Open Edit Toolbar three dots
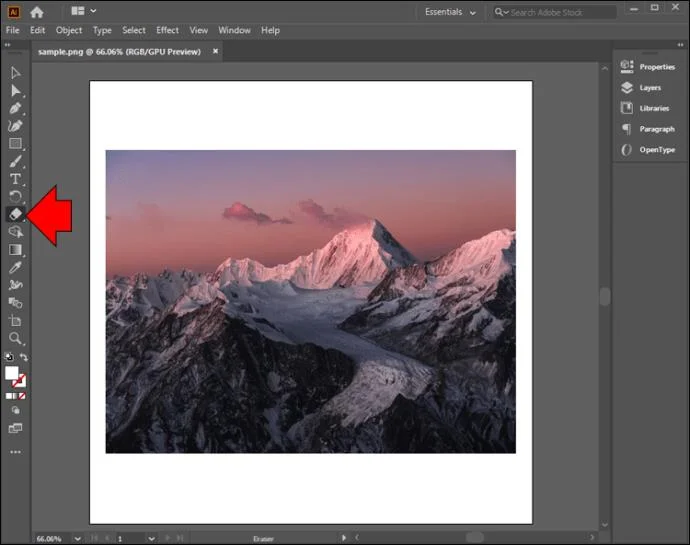Viewport: 690px width, 545px height. coord(15,452)
